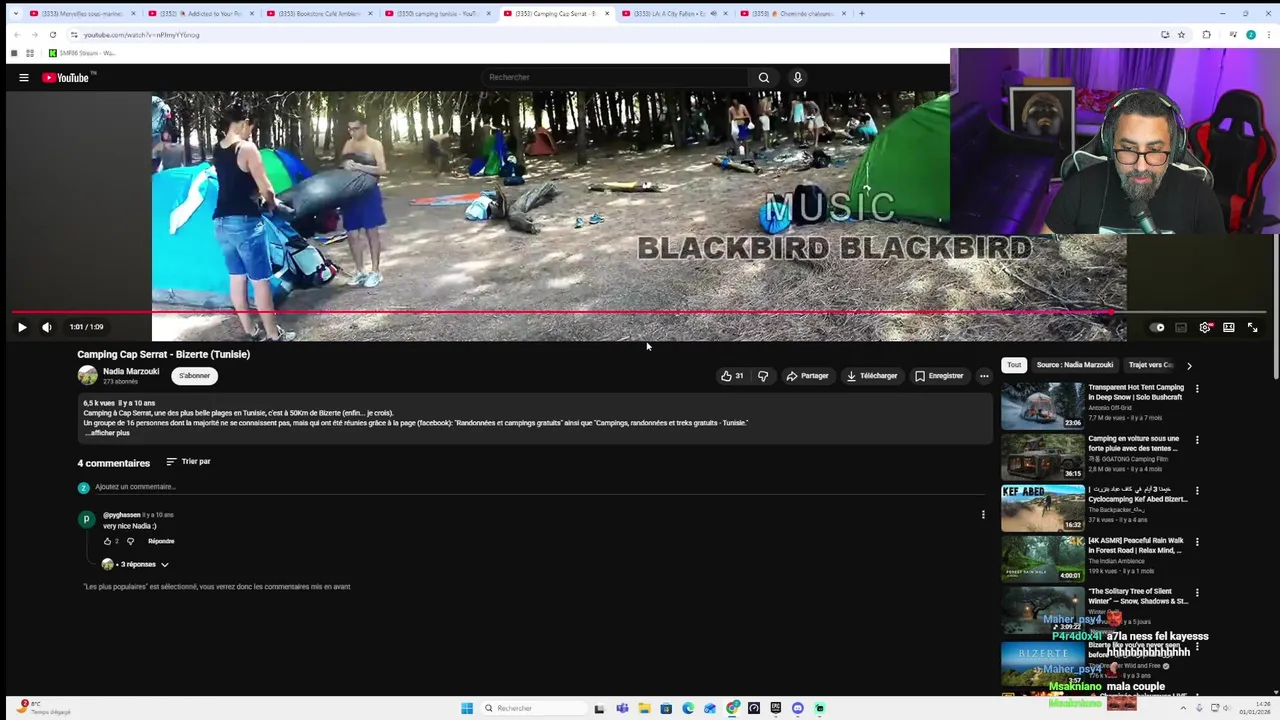This screenshot has width=1280, height=720.
Task: Open options for Transparent Hot Tent Camping video
Action: click(1197, 389)
